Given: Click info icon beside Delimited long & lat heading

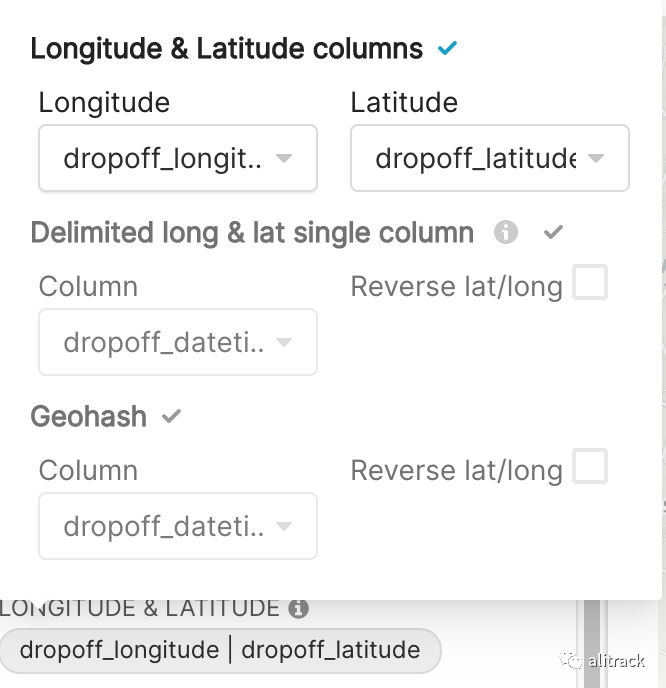Looking at the screenshot, I should point(506,233).
